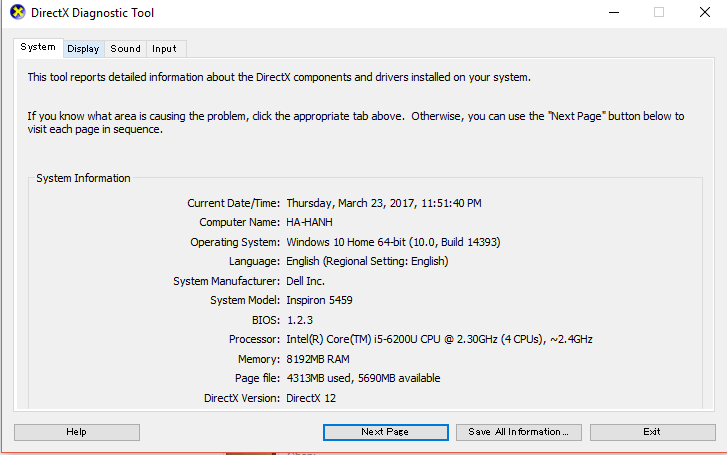Select the Windows 10 Home 64-bit value
727x455 pixels.
[393, 242]
